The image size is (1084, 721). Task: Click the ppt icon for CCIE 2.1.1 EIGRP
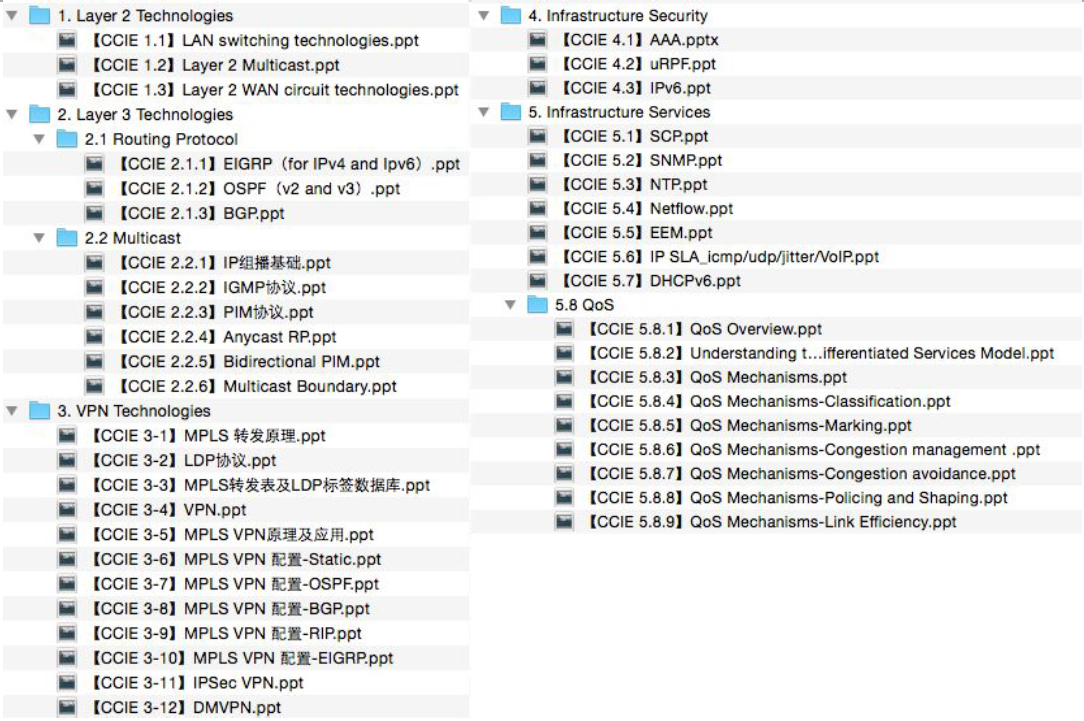click(x=94, y=164)
